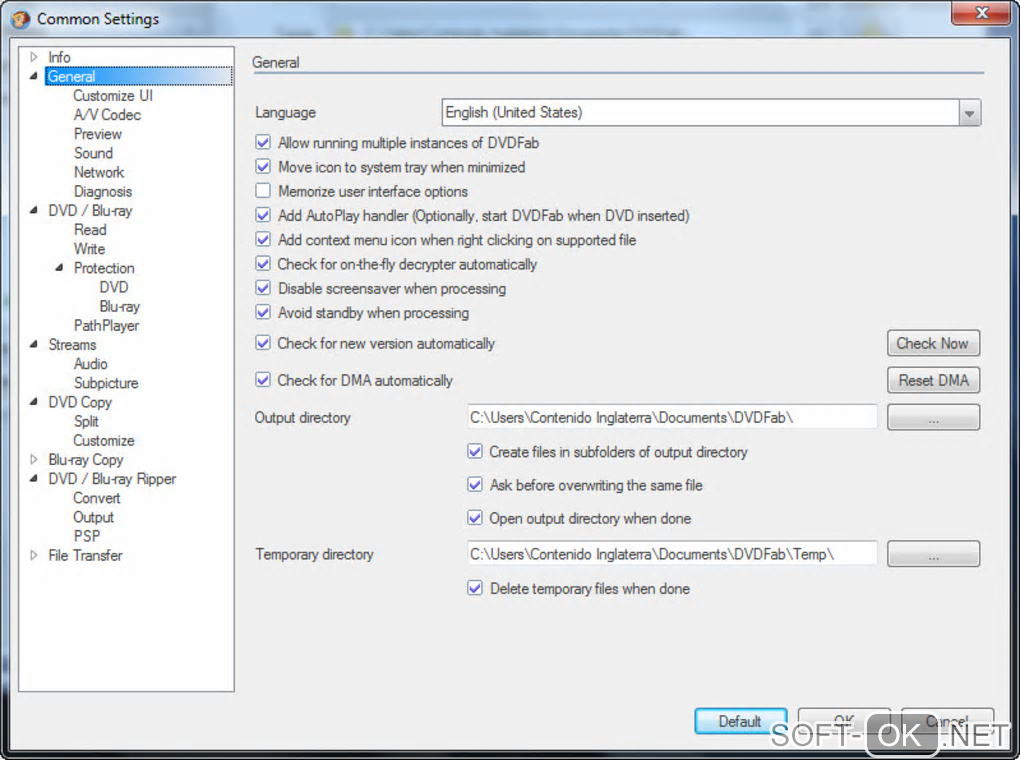Expand the Blu-ray Copy tree node
The height and width of the screenshot is (760, 1020).
coord(34,459)
